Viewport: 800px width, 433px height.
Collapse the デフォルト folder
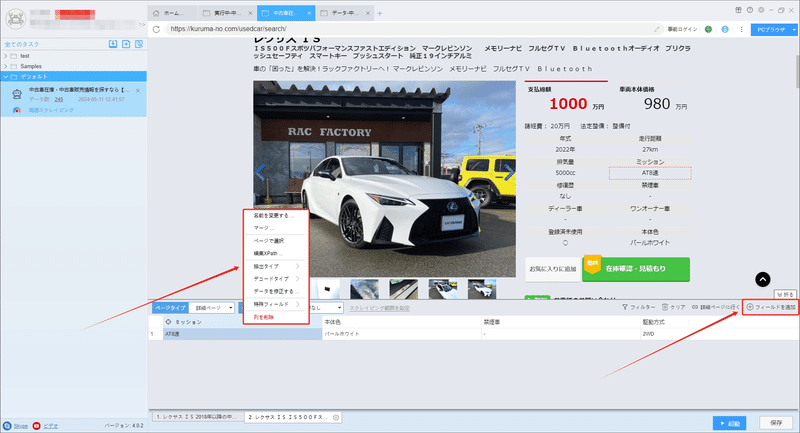[6, 77]
